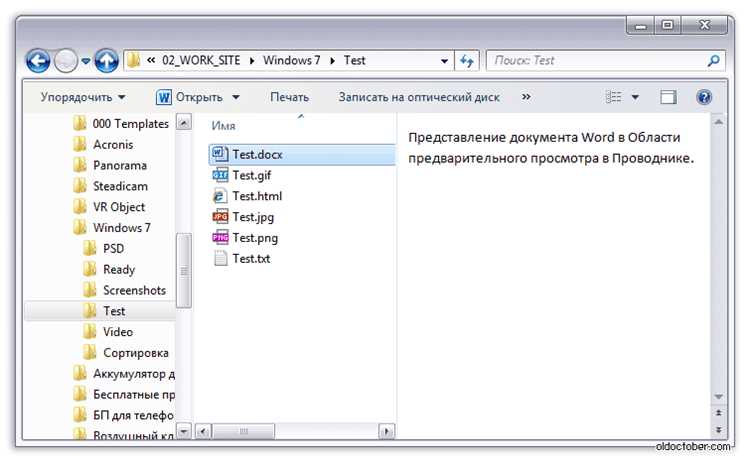Toggle the preview pane button
This screenshot has width=750, height=462.
click(x=668, y=97)
